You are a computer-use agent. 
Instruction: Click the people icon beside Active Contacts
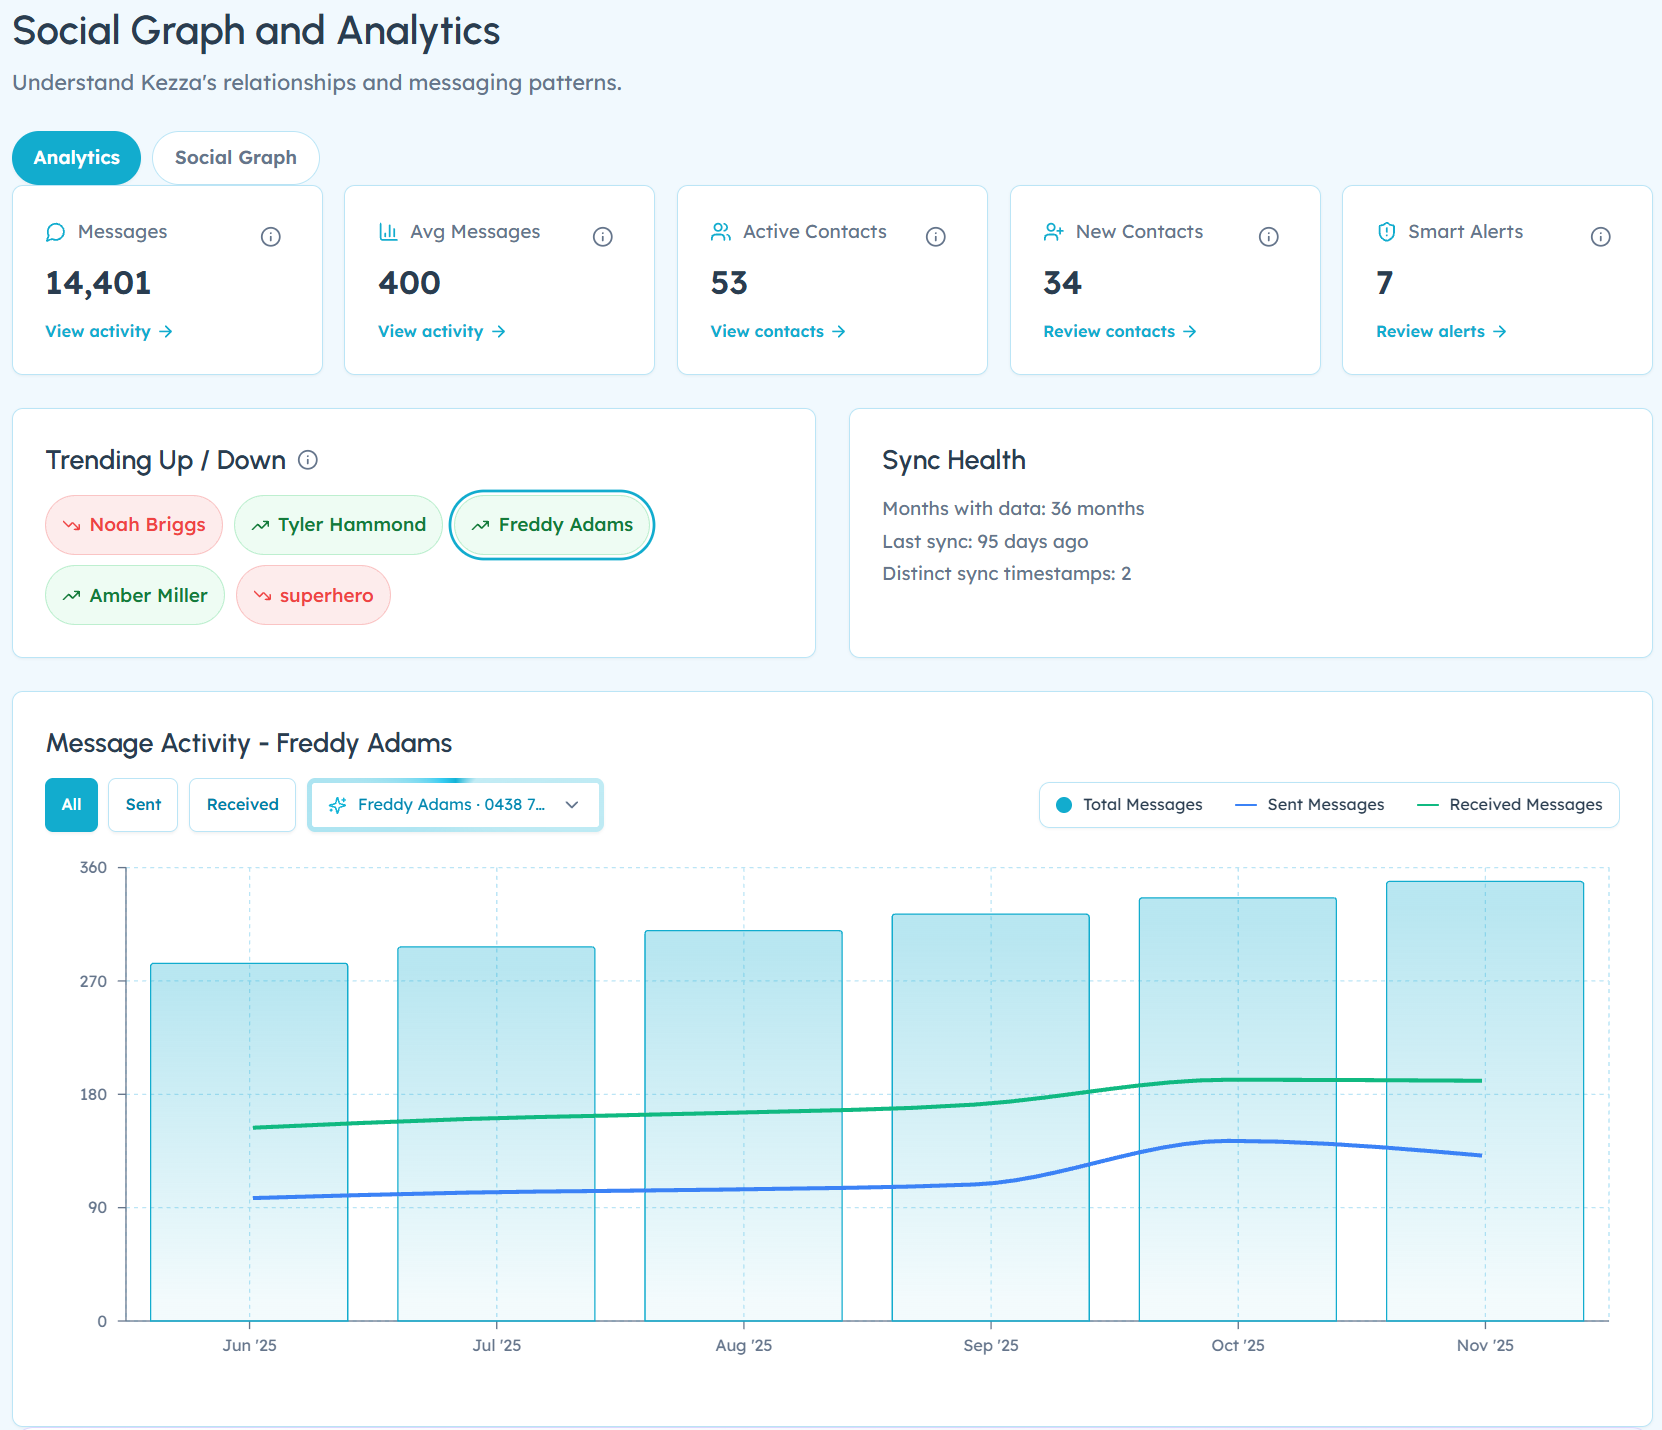pos(721,232)
